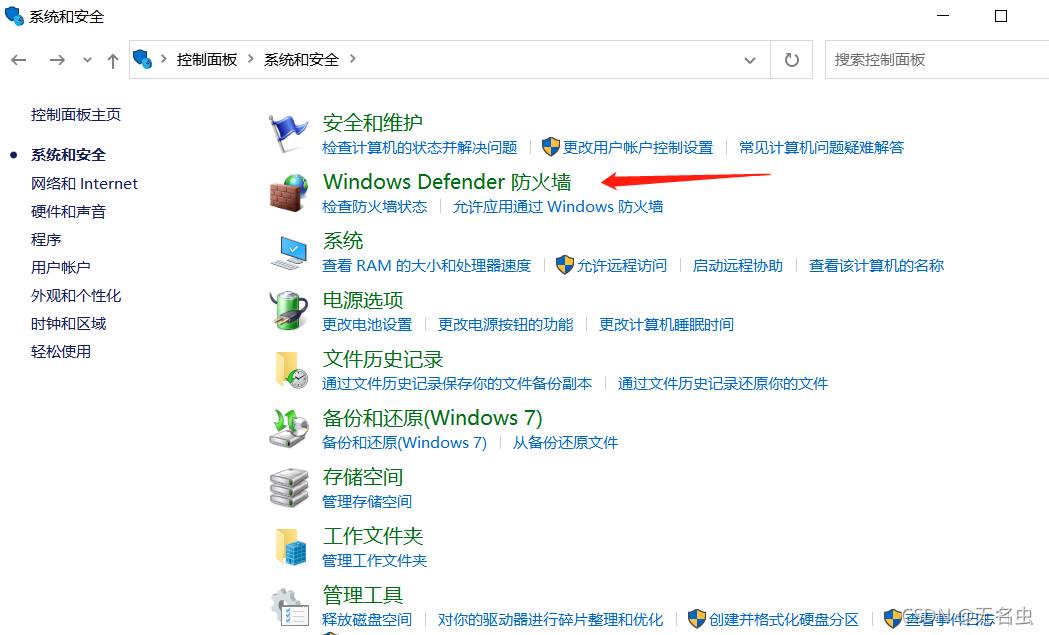This screenshot has height=635, width=1049.
Task: Click 系统和安全 breadcrumb in address bar
Action: pos(301,60)
